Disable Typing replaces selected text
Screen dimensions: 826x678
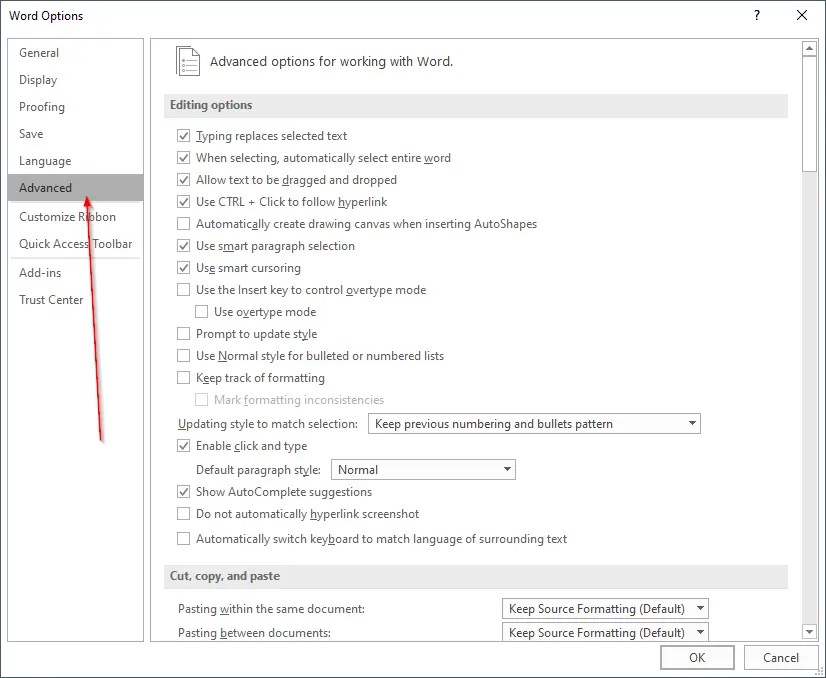click(184, 135)
